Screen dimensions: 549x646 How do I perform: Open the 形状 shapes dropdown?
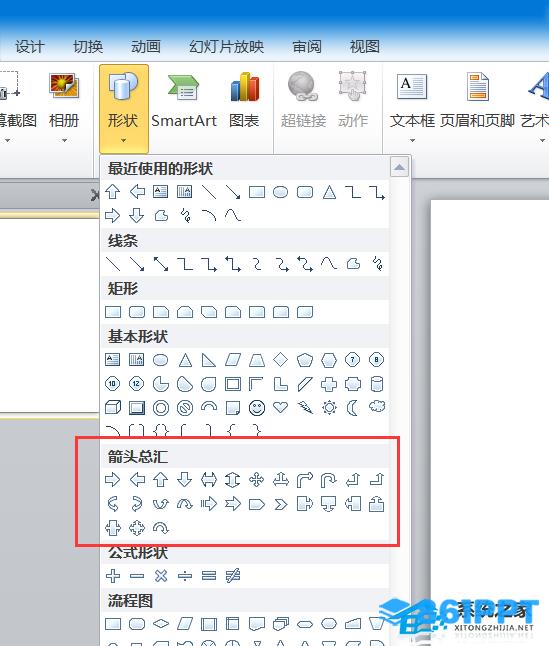pos(124,109)
